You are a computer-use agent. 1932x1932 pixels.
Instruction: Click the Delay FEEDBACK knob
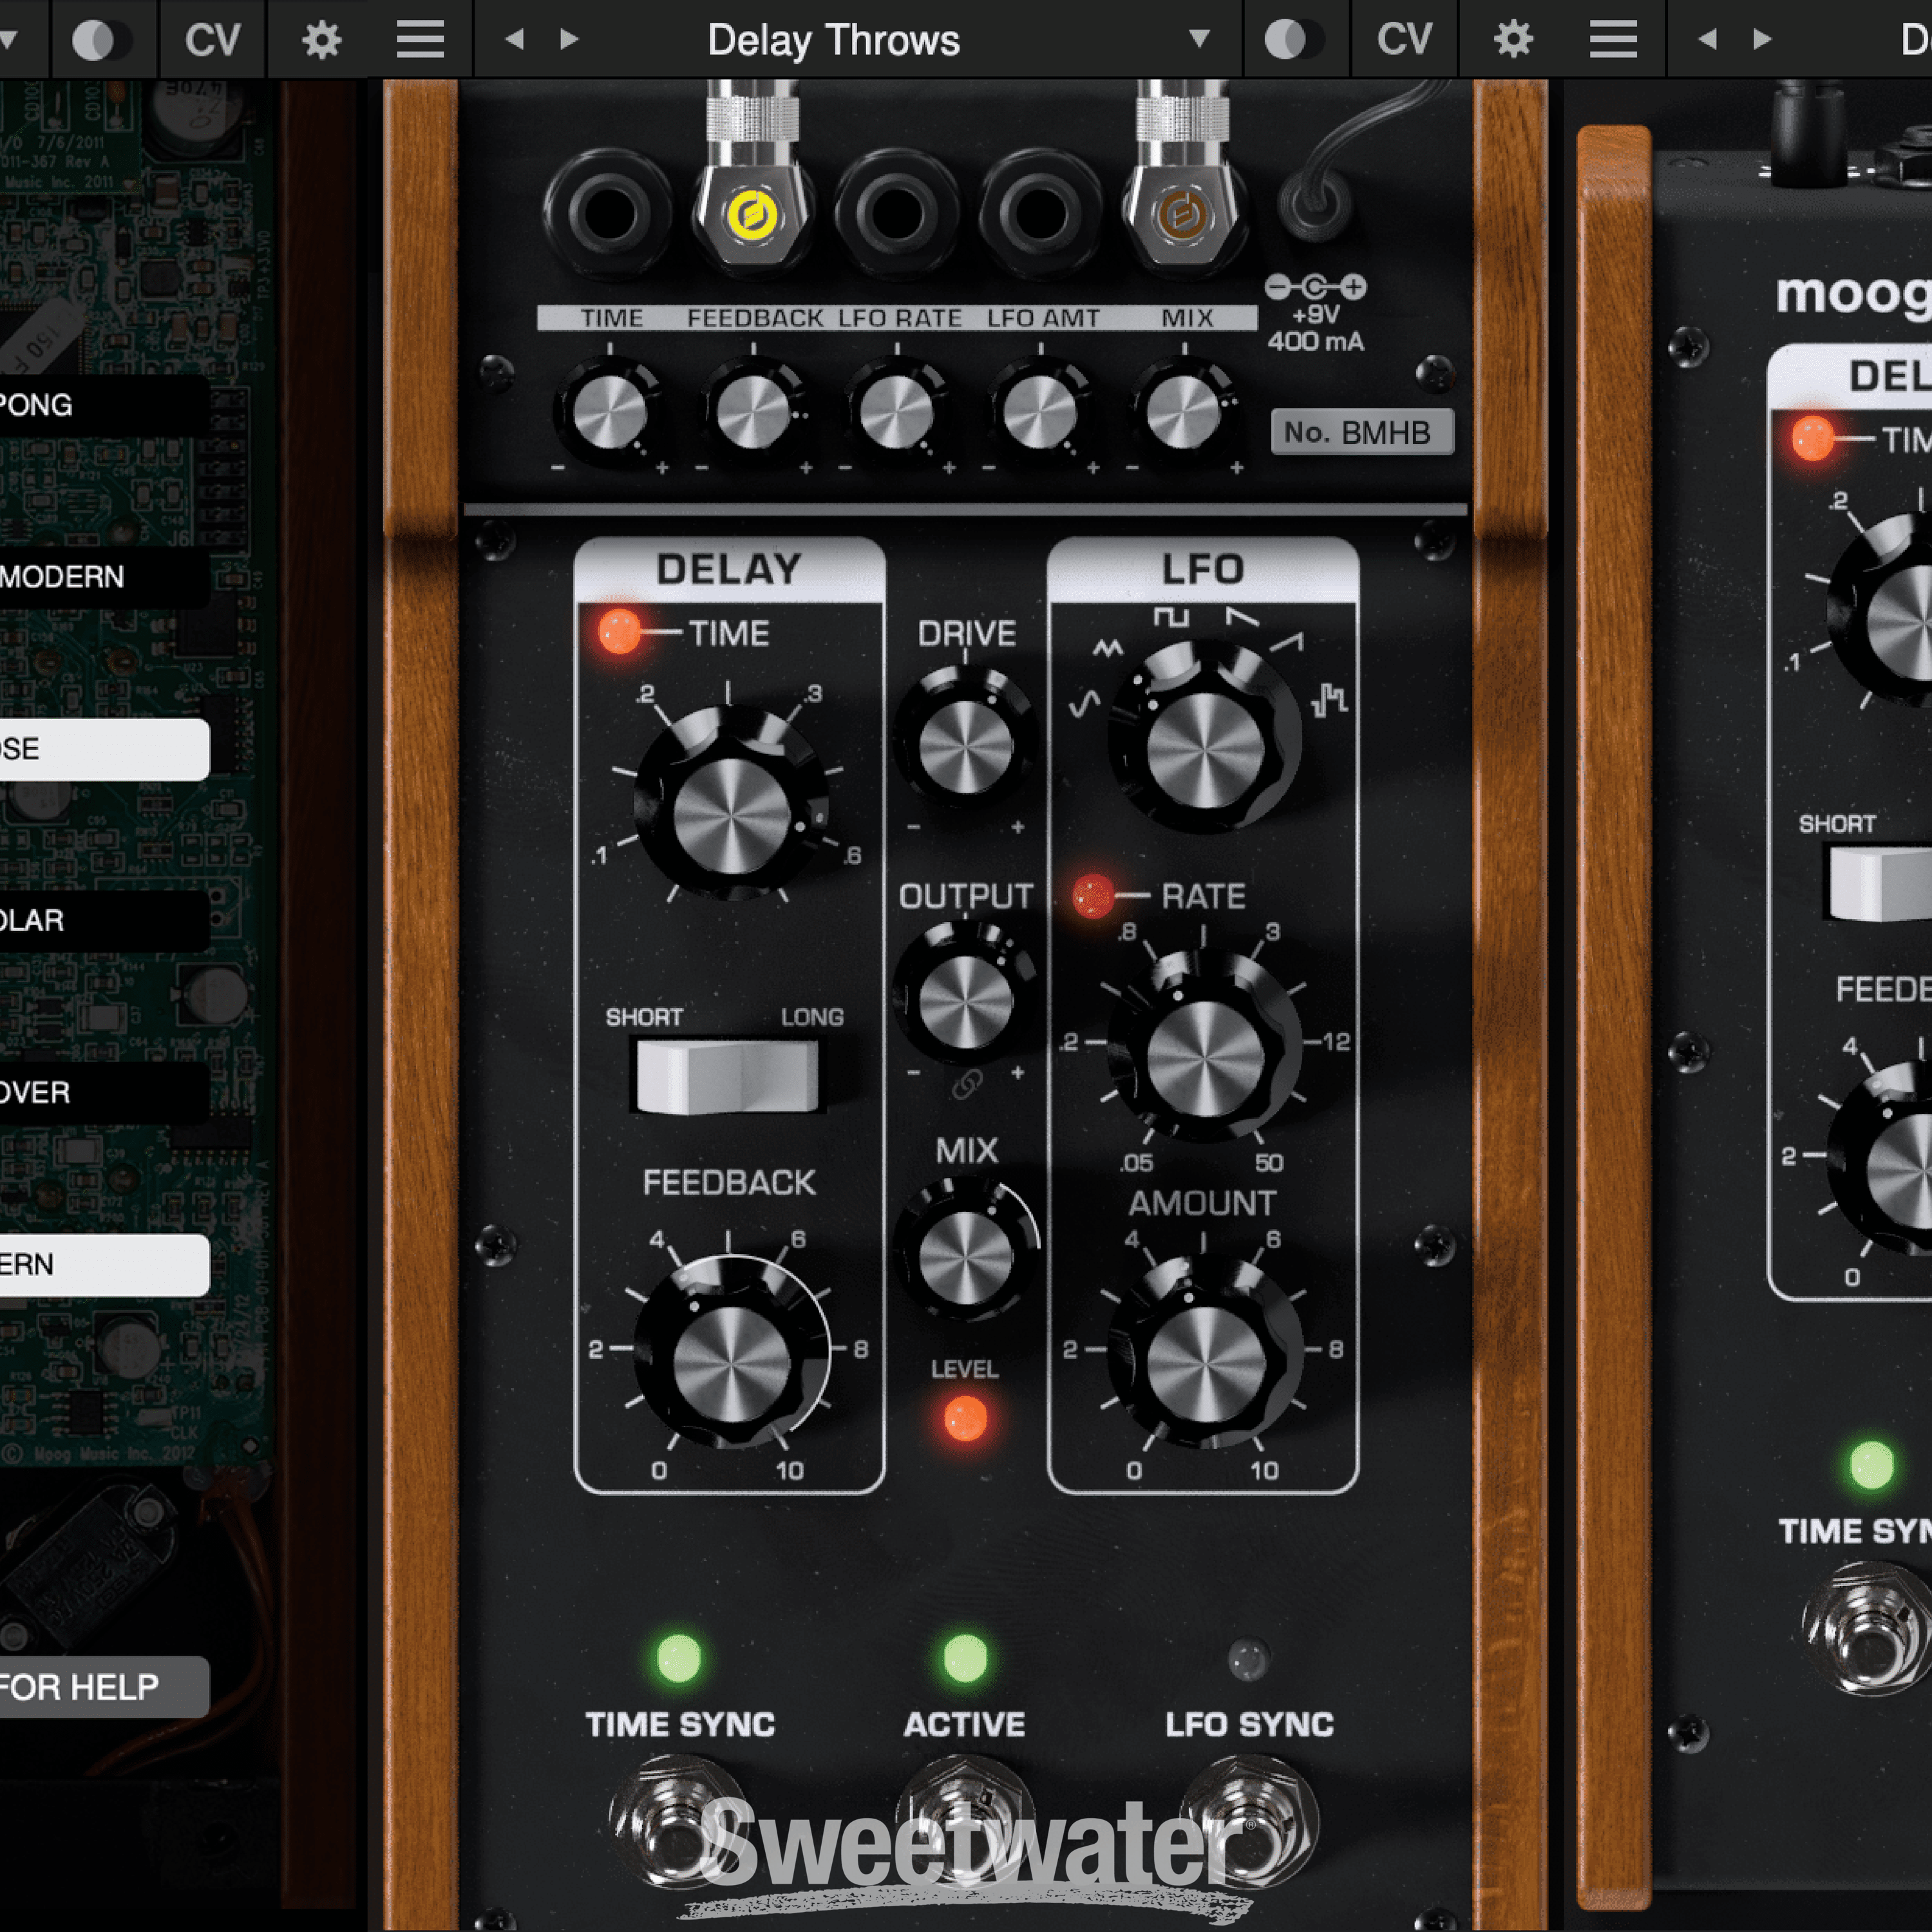731,1352
